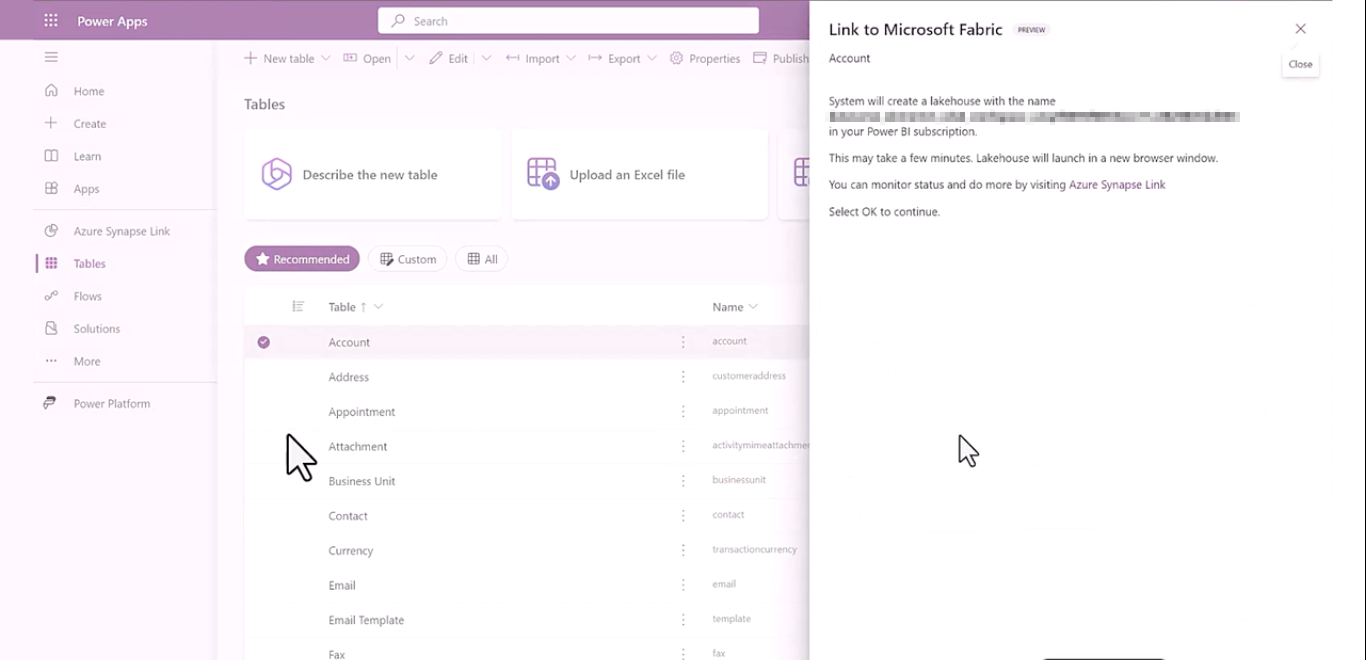Click the Contact table name
Image resolution: width=1366 pixels, height=660 pixels.
tap(348, 516)
